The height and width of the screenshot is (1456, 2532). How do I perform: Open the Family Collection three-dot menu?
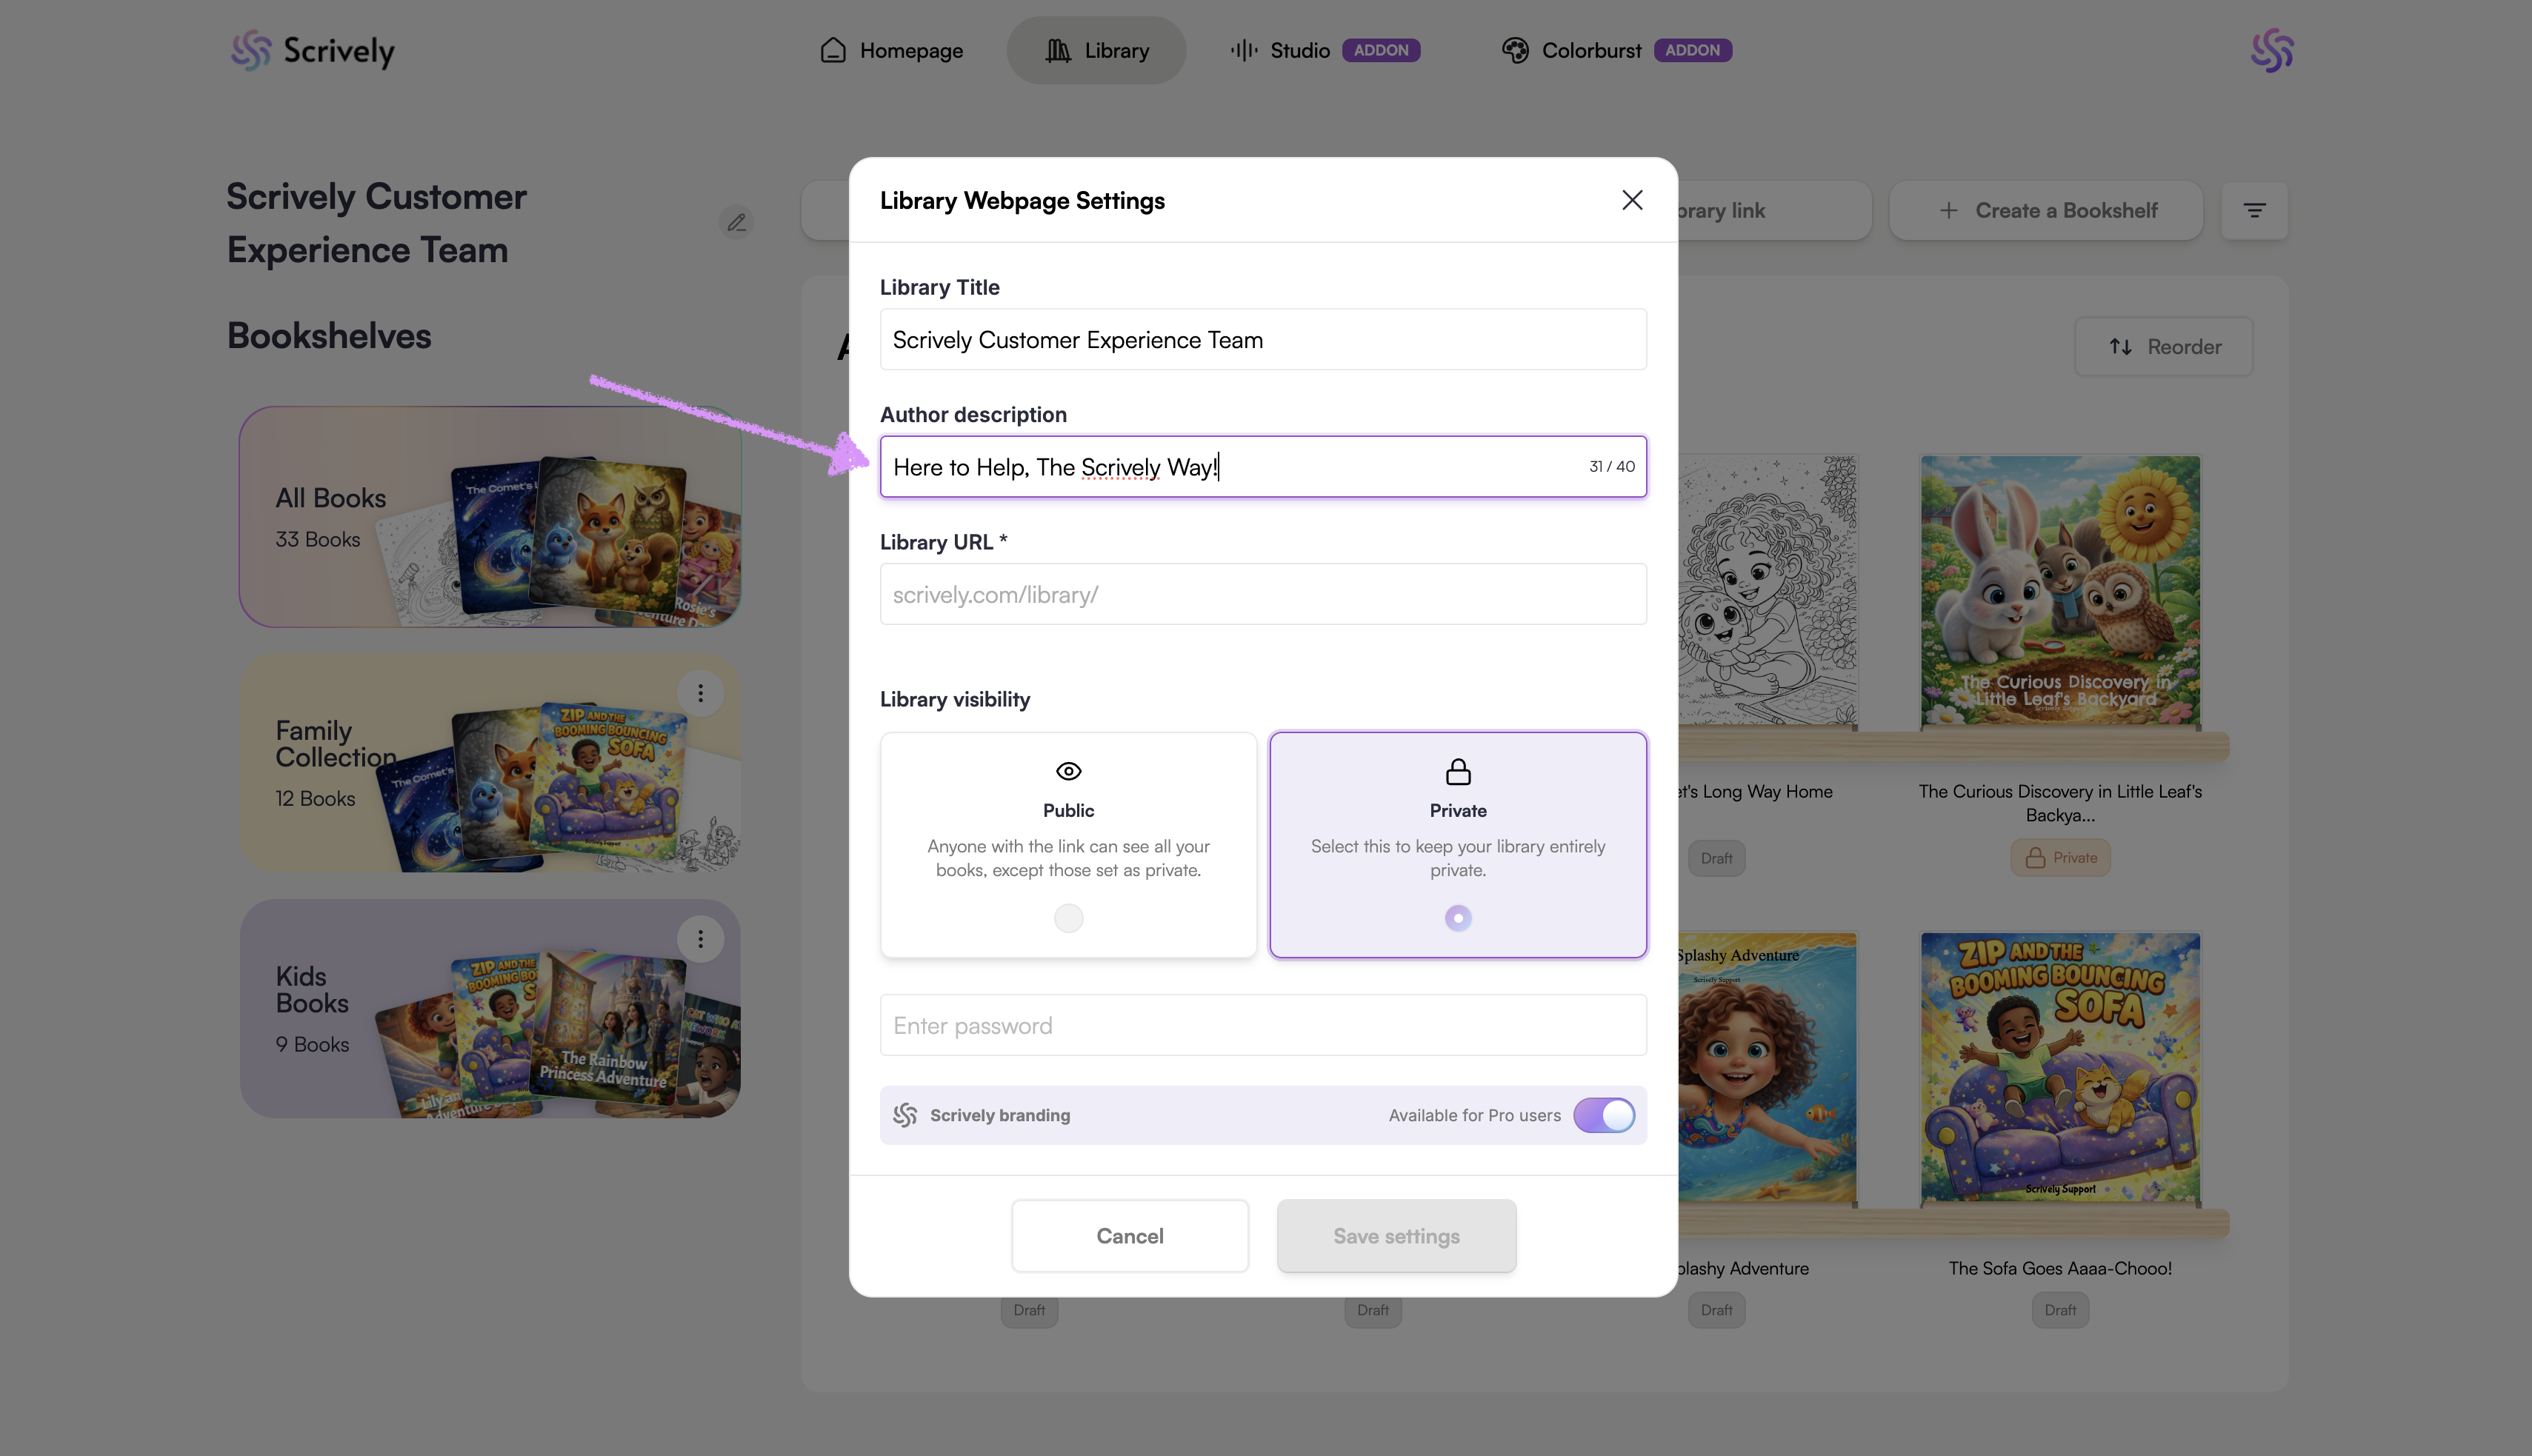[x=700, y=693]
